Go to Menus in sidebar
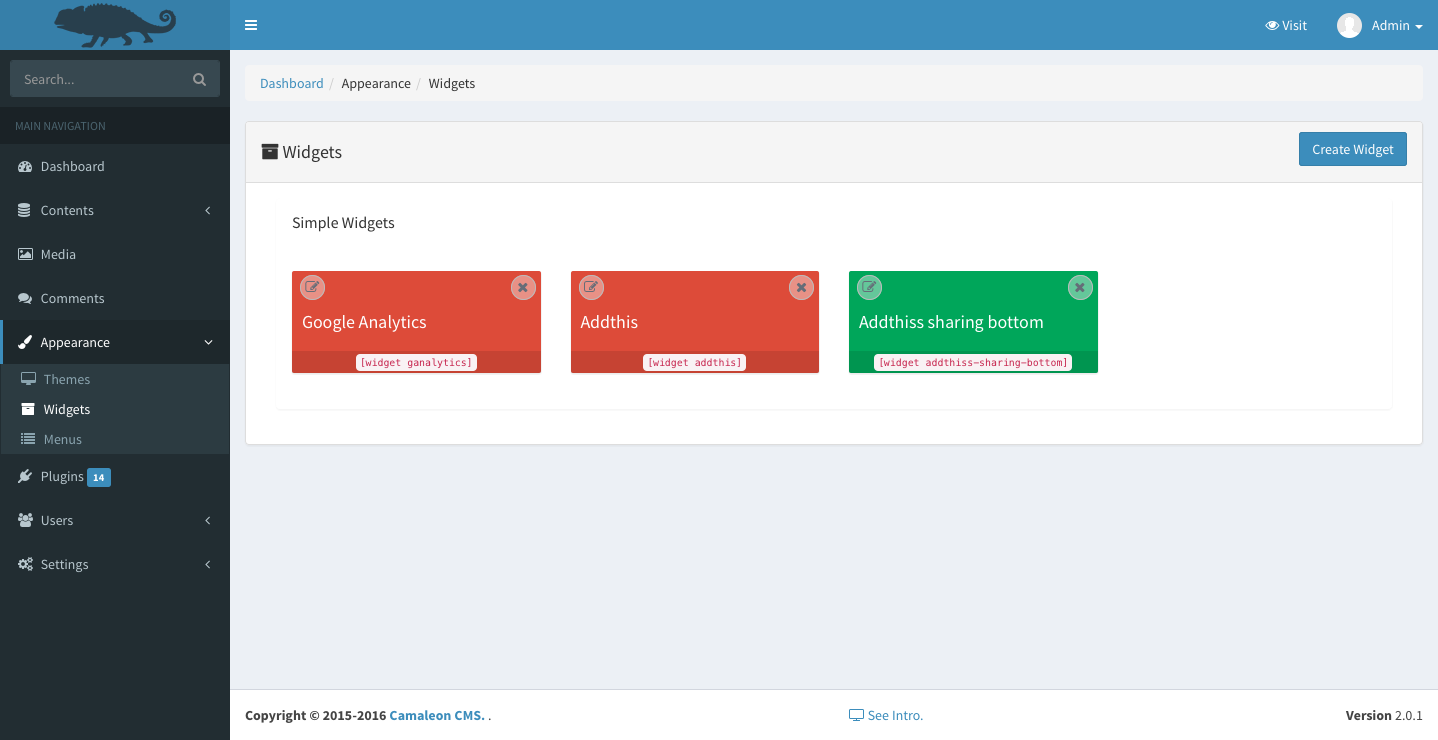The height and width of the screenshot is (740, 1438). (x=62, y=439)
